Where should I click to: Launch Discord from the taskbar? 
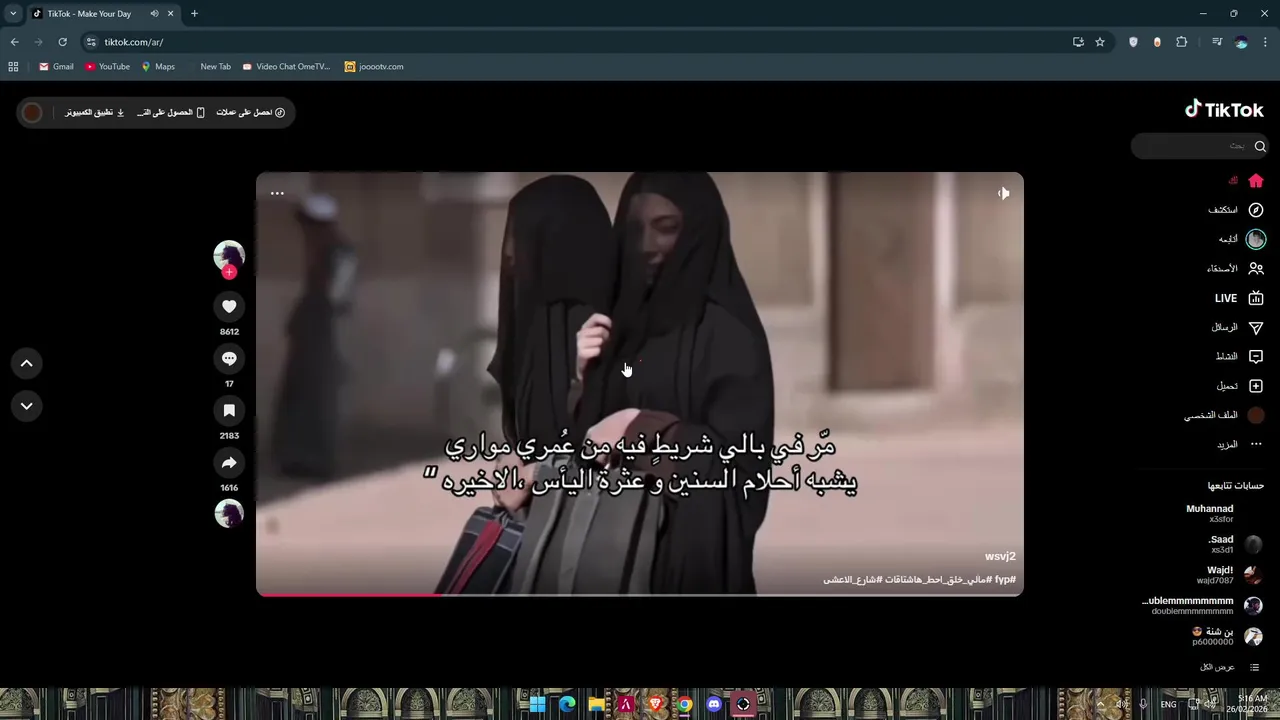point(714,704)
